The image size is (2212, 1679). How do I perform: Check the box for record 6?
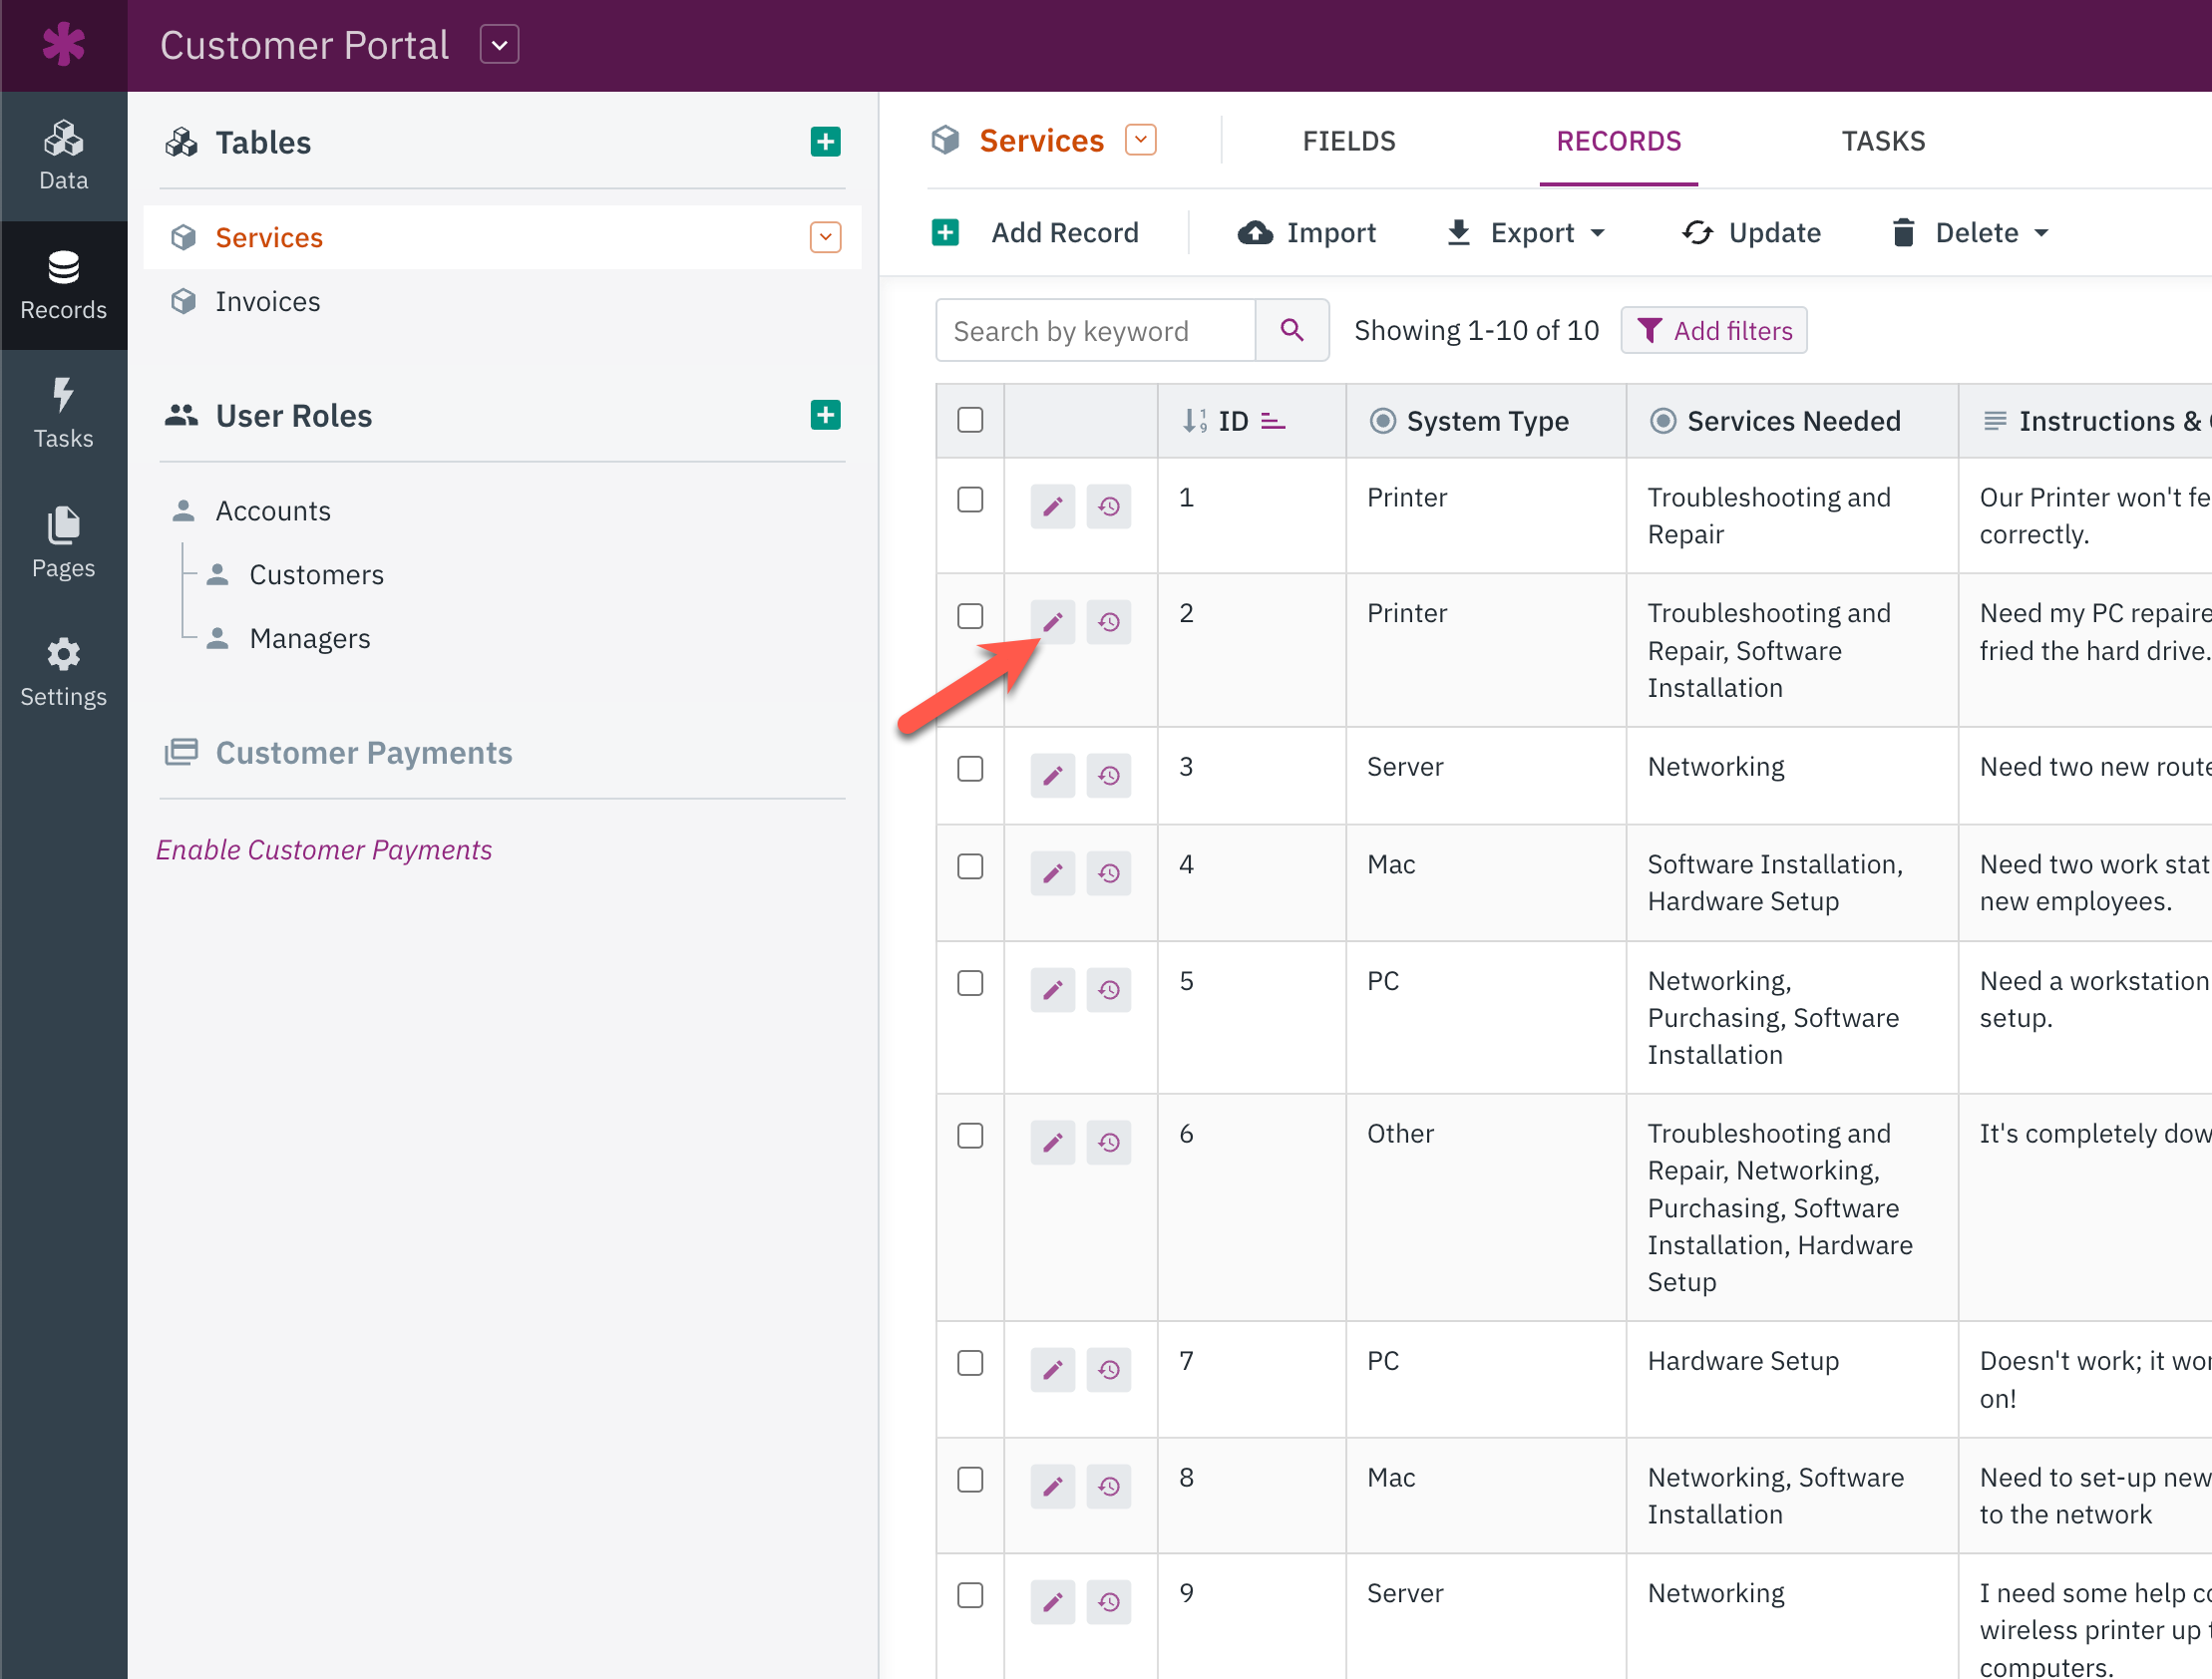[x=970, y=1135]
